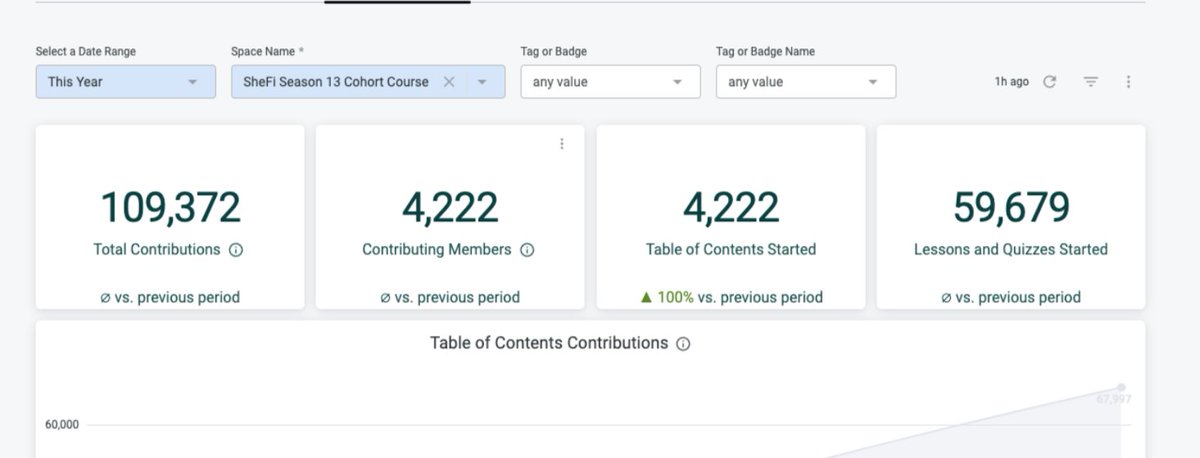
Task: Expand the Space Name dropdown arrow
Action: (483, 82)
